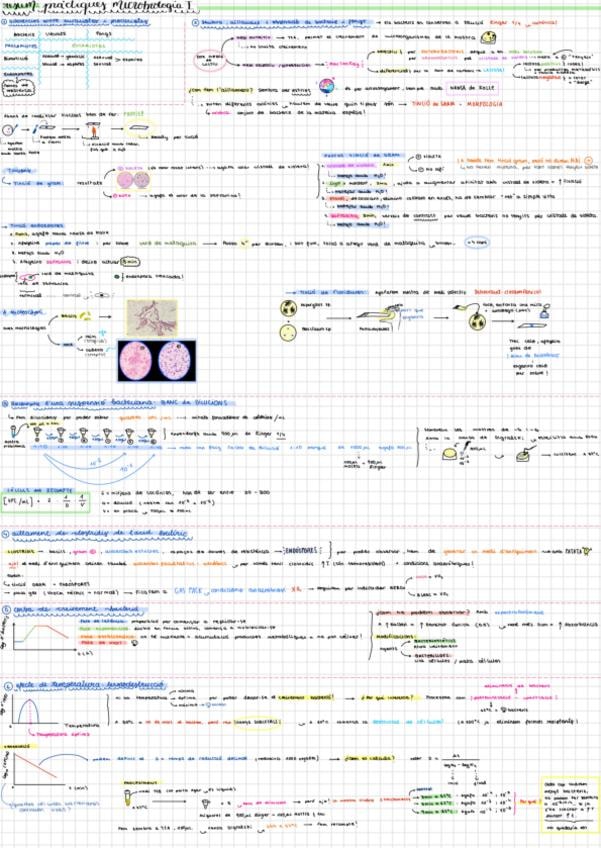The height and width of the screenshot is (848, 601).
Task: Click the yellow petri dish drawing at top
Action: tap(488, 38)
